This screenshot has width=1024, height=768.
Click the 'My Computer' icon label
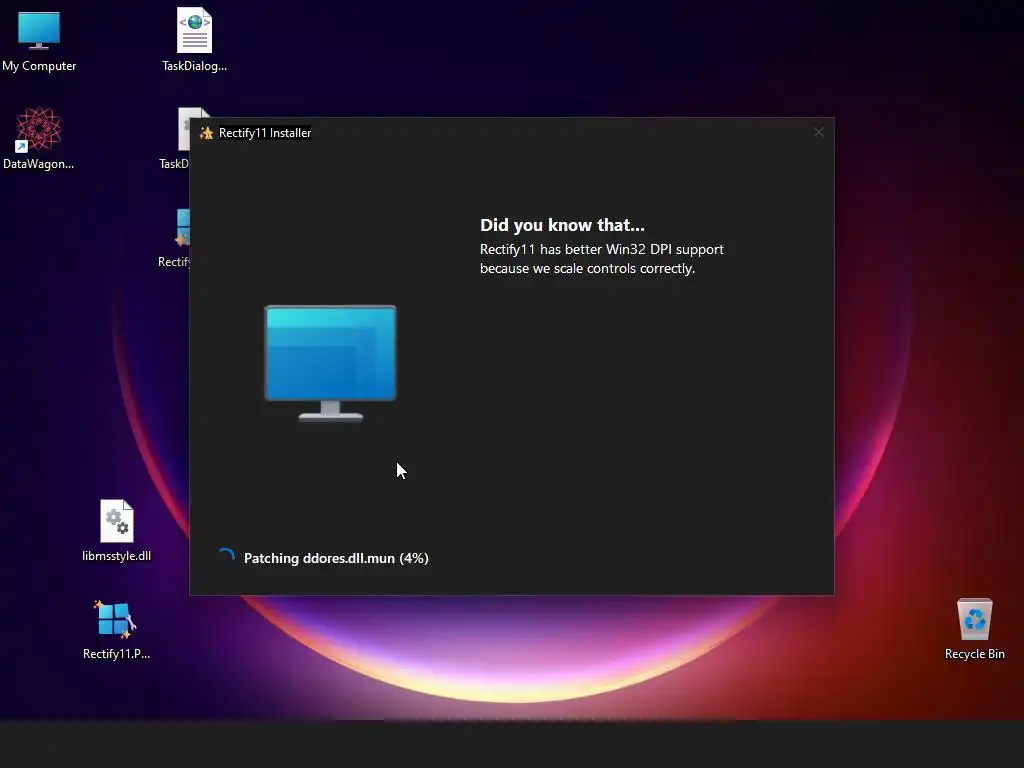[x=39, y=66]
